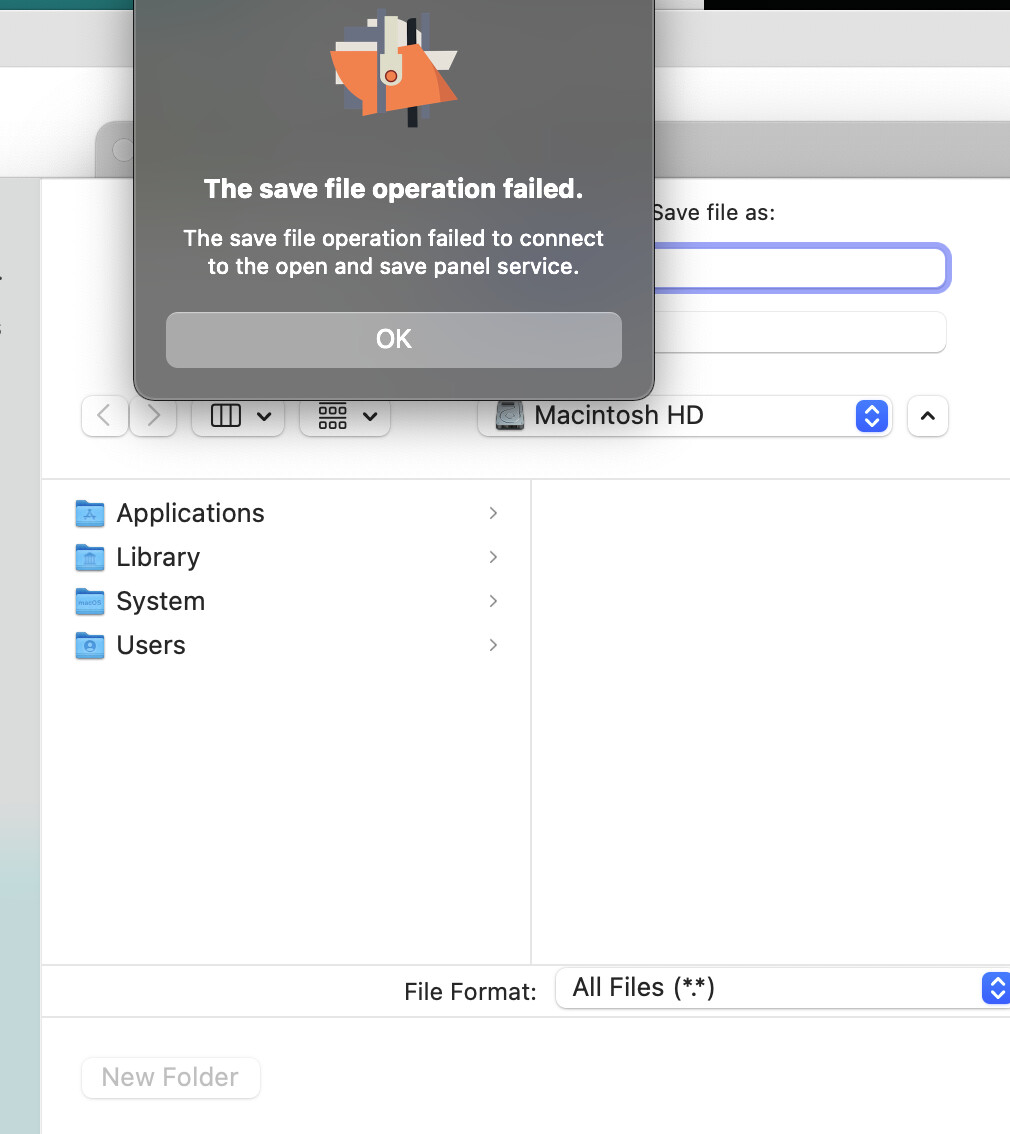The width and height of the screenshot is (1010, 1134).
Task: Expand the Applications row chevron
Action: pos(493,513)
